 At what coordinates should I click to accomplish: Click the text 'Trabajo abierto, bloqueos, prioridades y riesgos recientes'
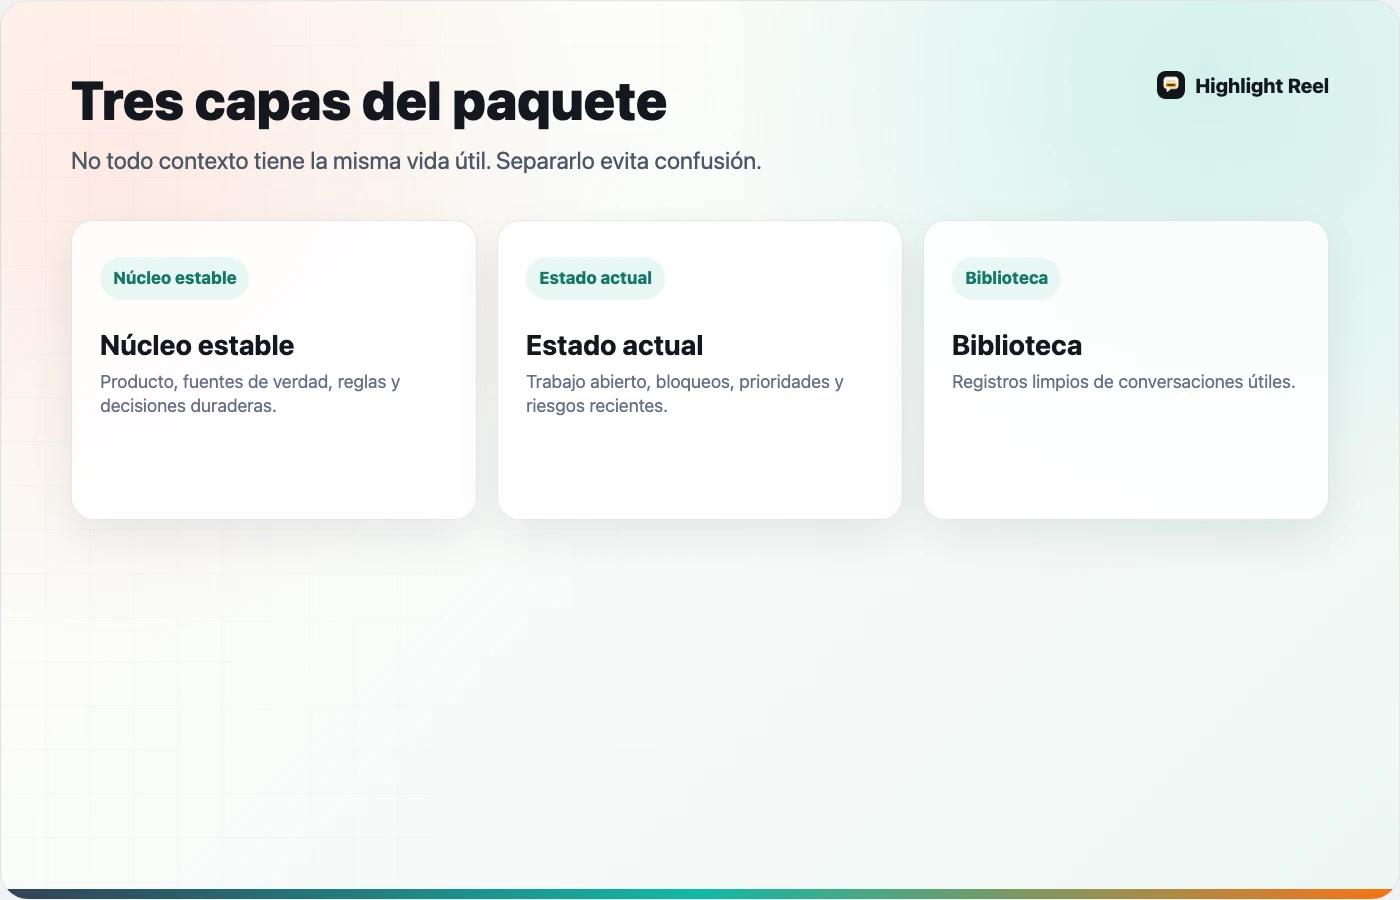point(685,394)
